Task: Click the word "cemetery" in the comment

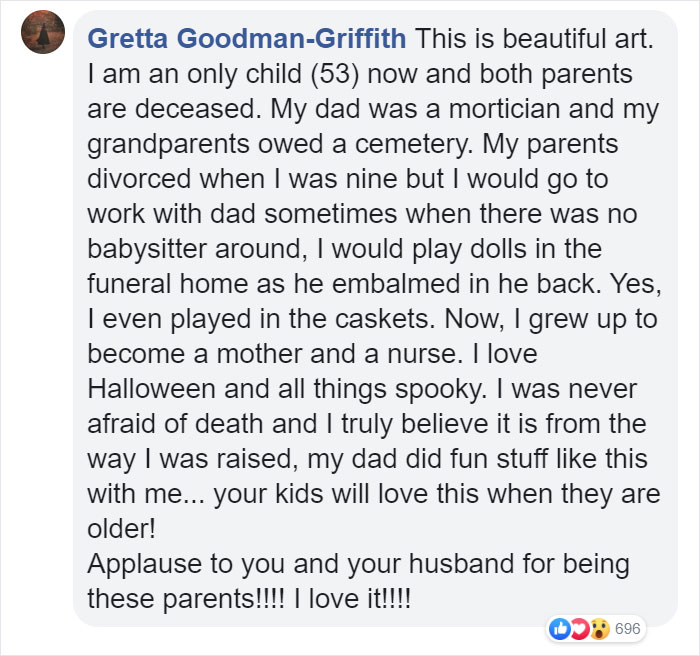Action: [412, 145]
